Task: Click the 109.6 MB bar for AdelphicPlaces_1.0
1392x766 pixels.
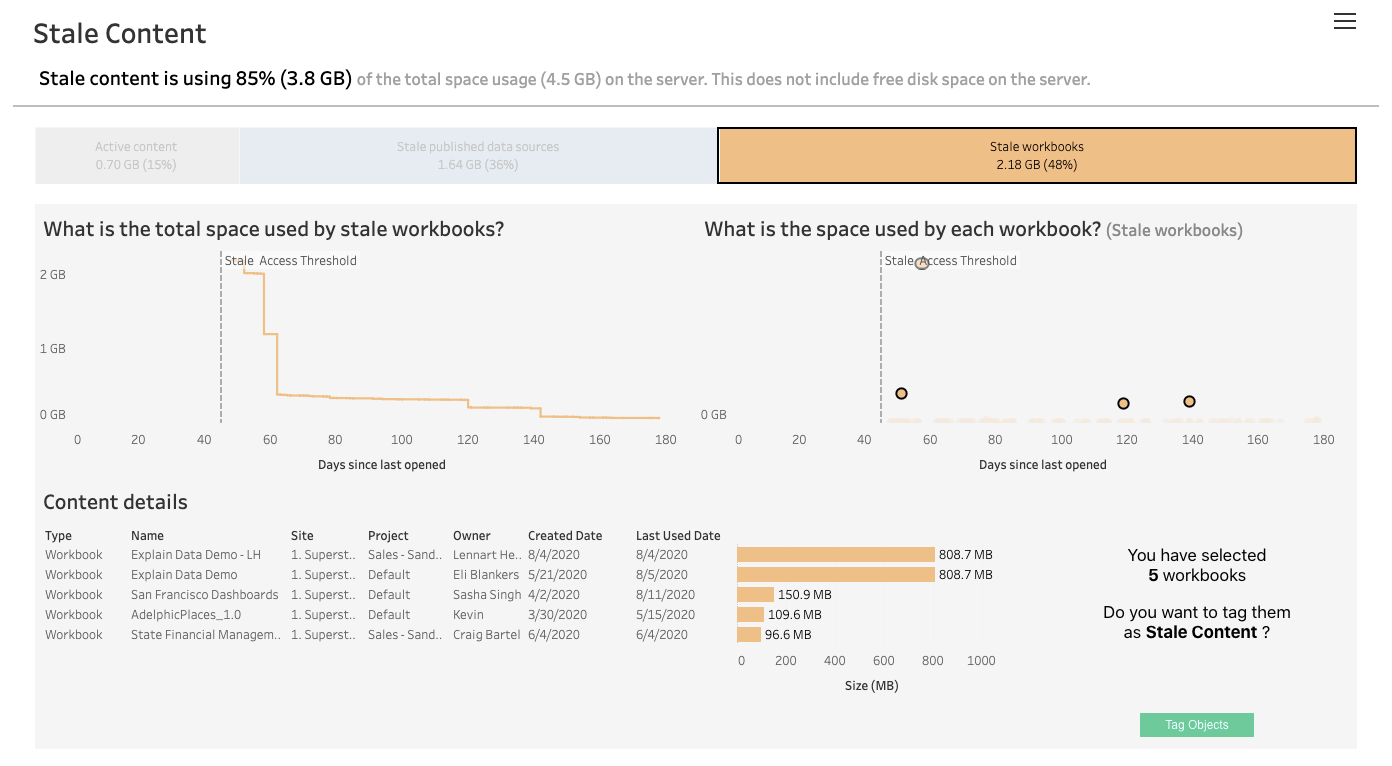Action: pos(750,615)
